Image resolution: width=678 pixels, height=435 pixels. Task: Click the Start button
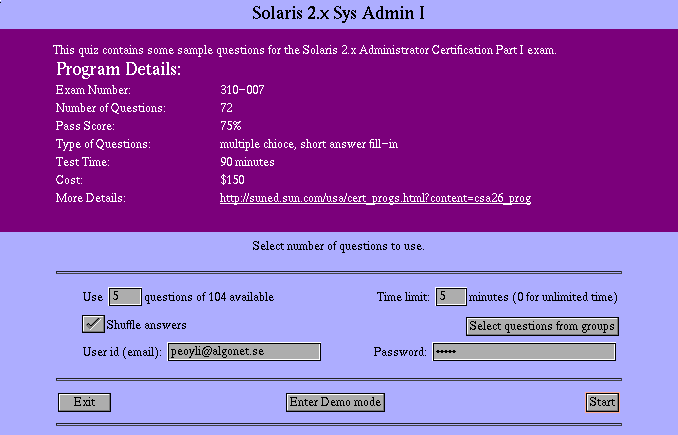click(602, 402)
